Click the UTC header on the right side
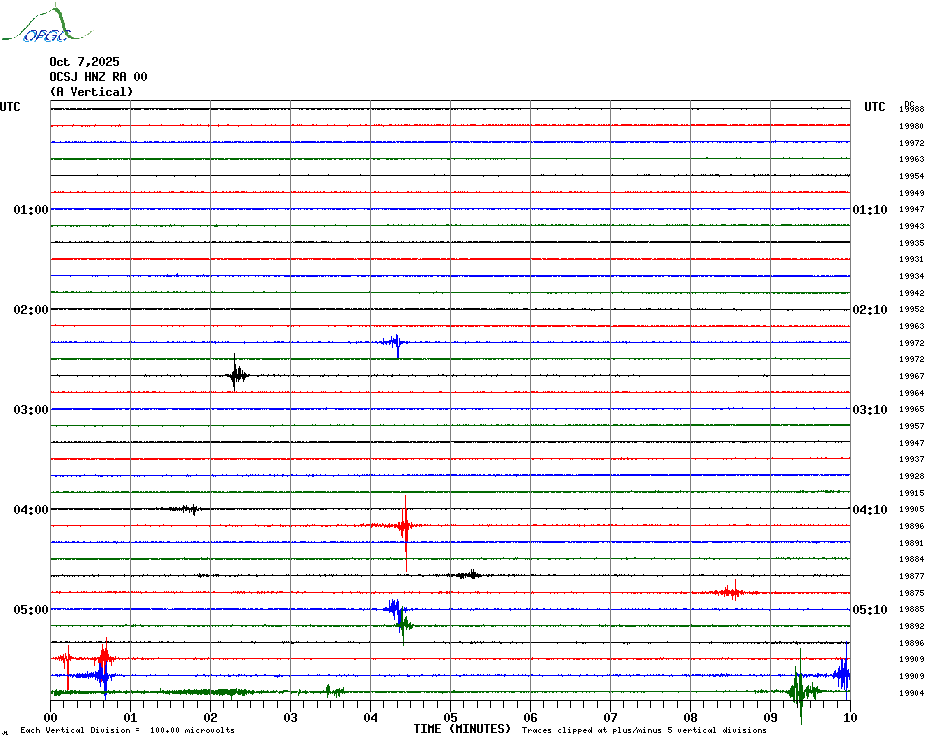Viewport: 930px width, 744px height. pyautogui.click(x=875, y=107)
